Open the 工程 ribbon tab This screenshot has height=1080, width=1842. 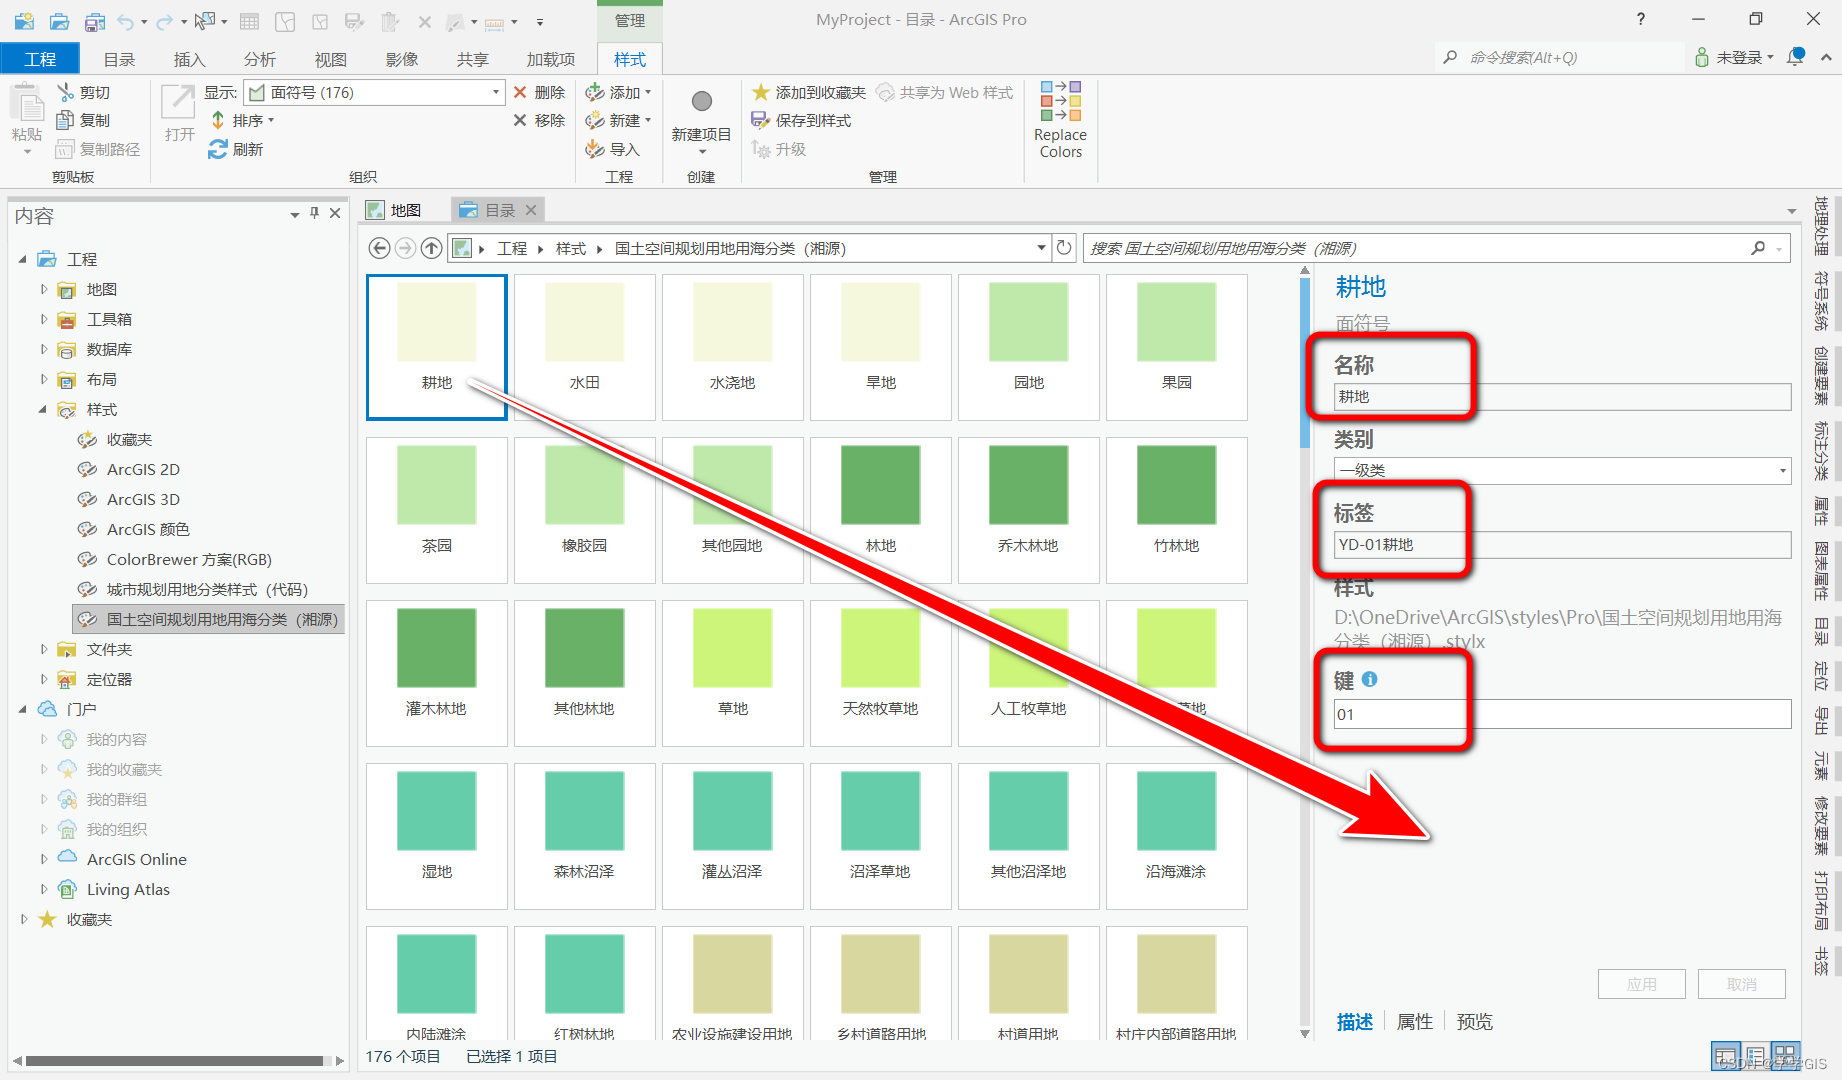click(40, 59)
